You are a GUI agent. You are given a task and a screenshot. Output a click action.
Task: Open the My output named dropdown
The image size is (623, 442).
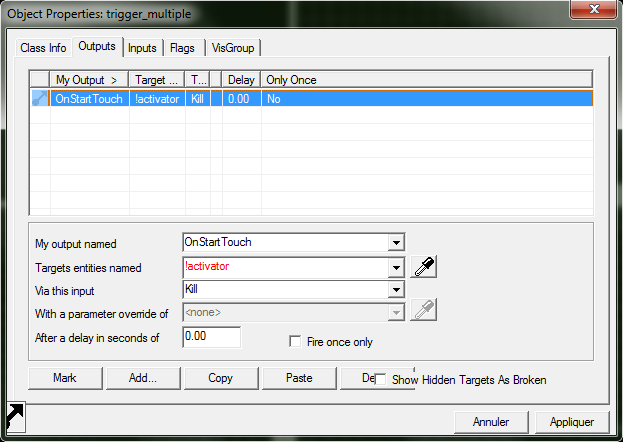[396, 243]
